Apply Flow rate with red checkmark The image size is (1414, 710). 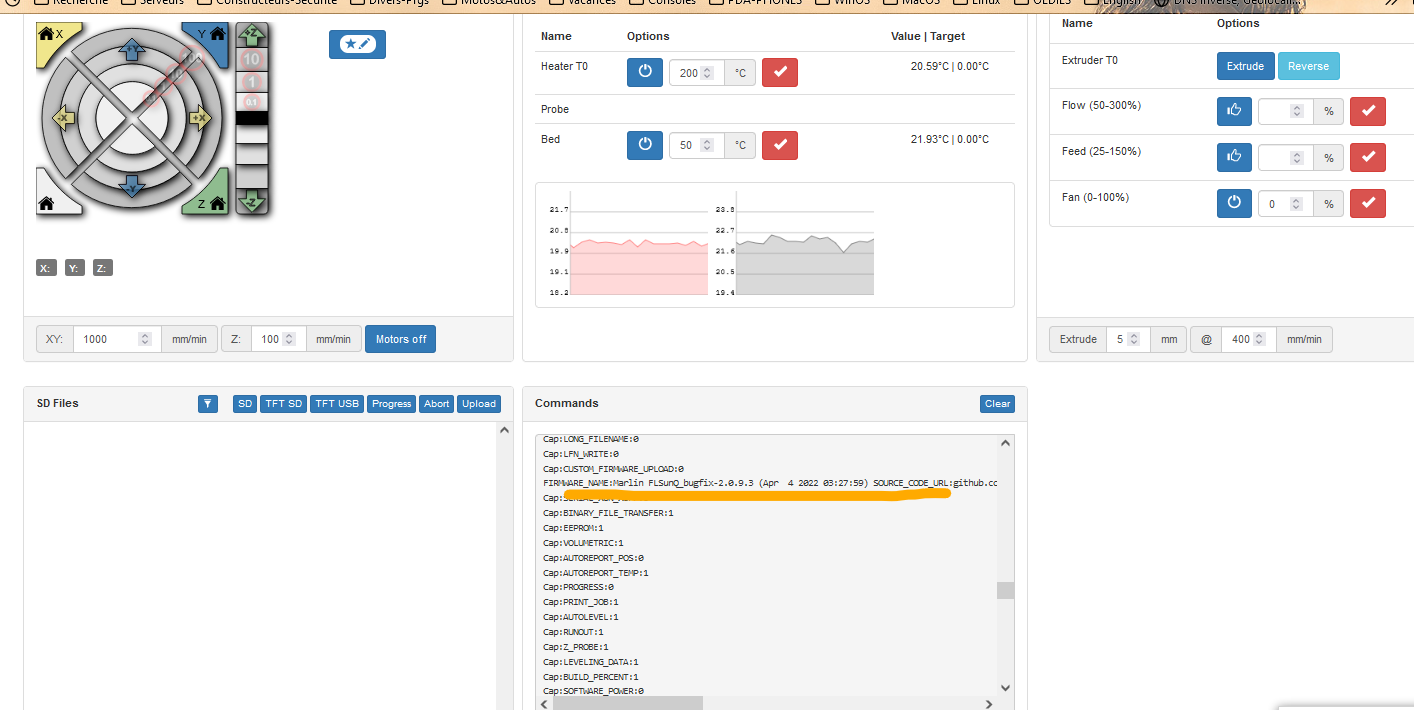(1368, 111)
